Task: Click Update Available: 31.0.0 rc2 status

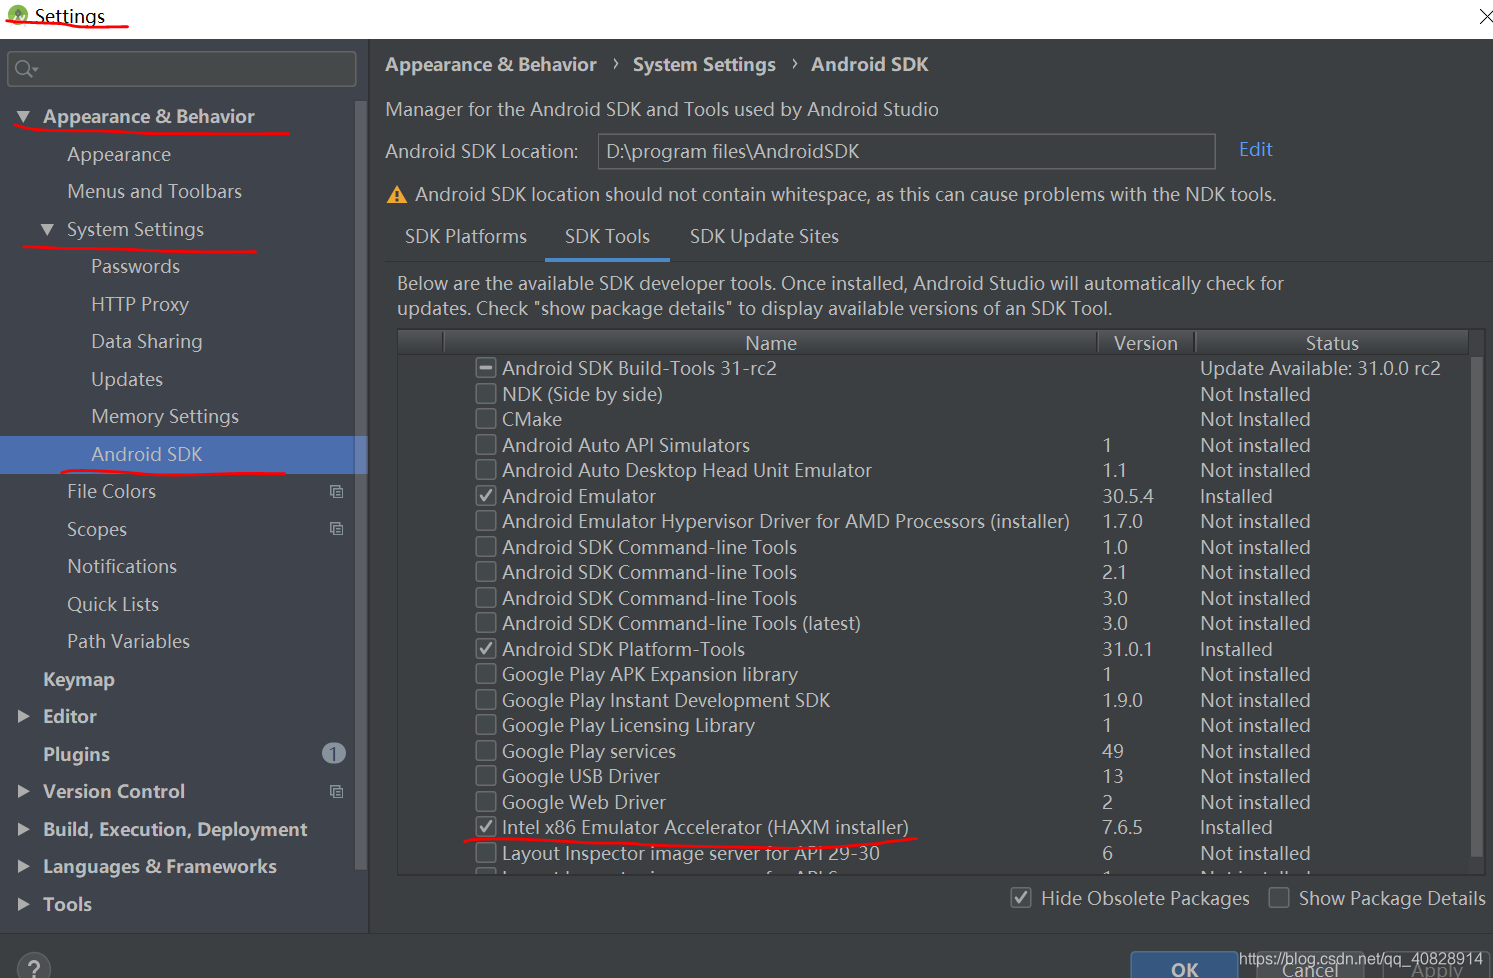Action: [1320, 368]
